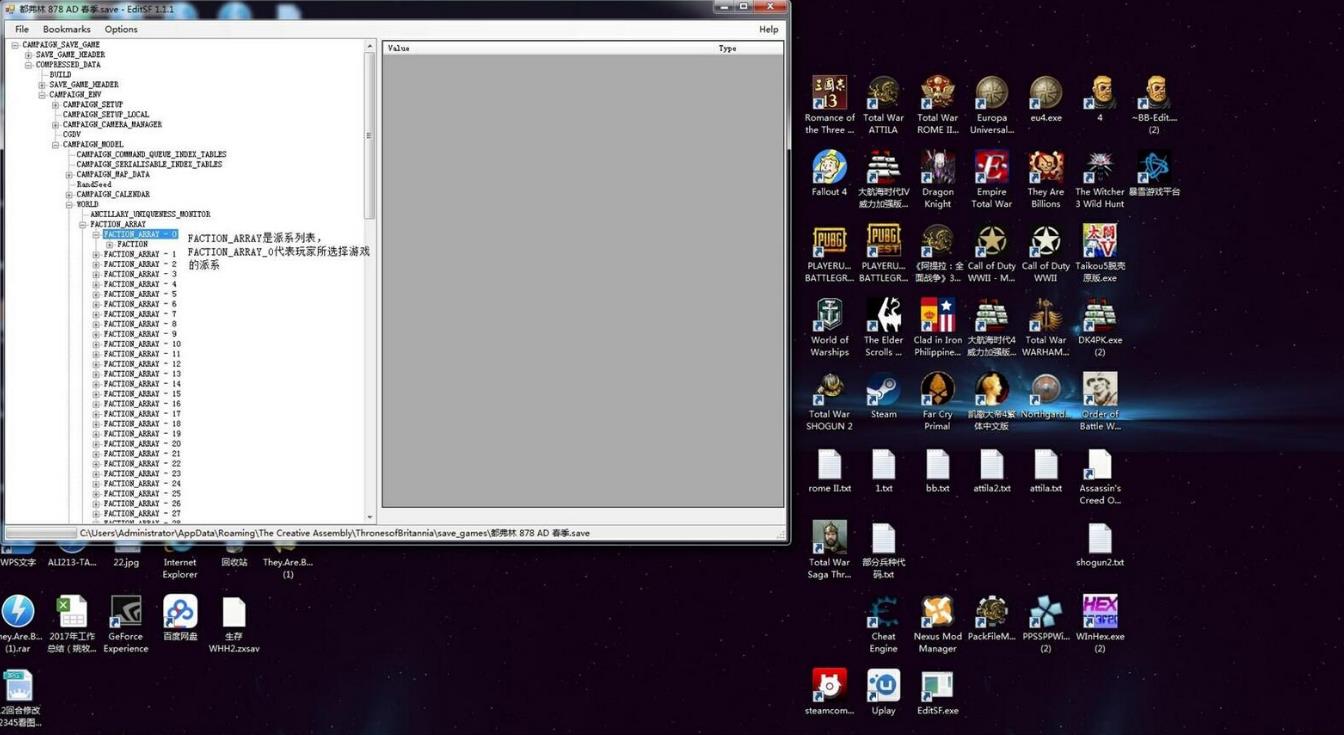
Task: Open the File menu
Action: point(22,29)
